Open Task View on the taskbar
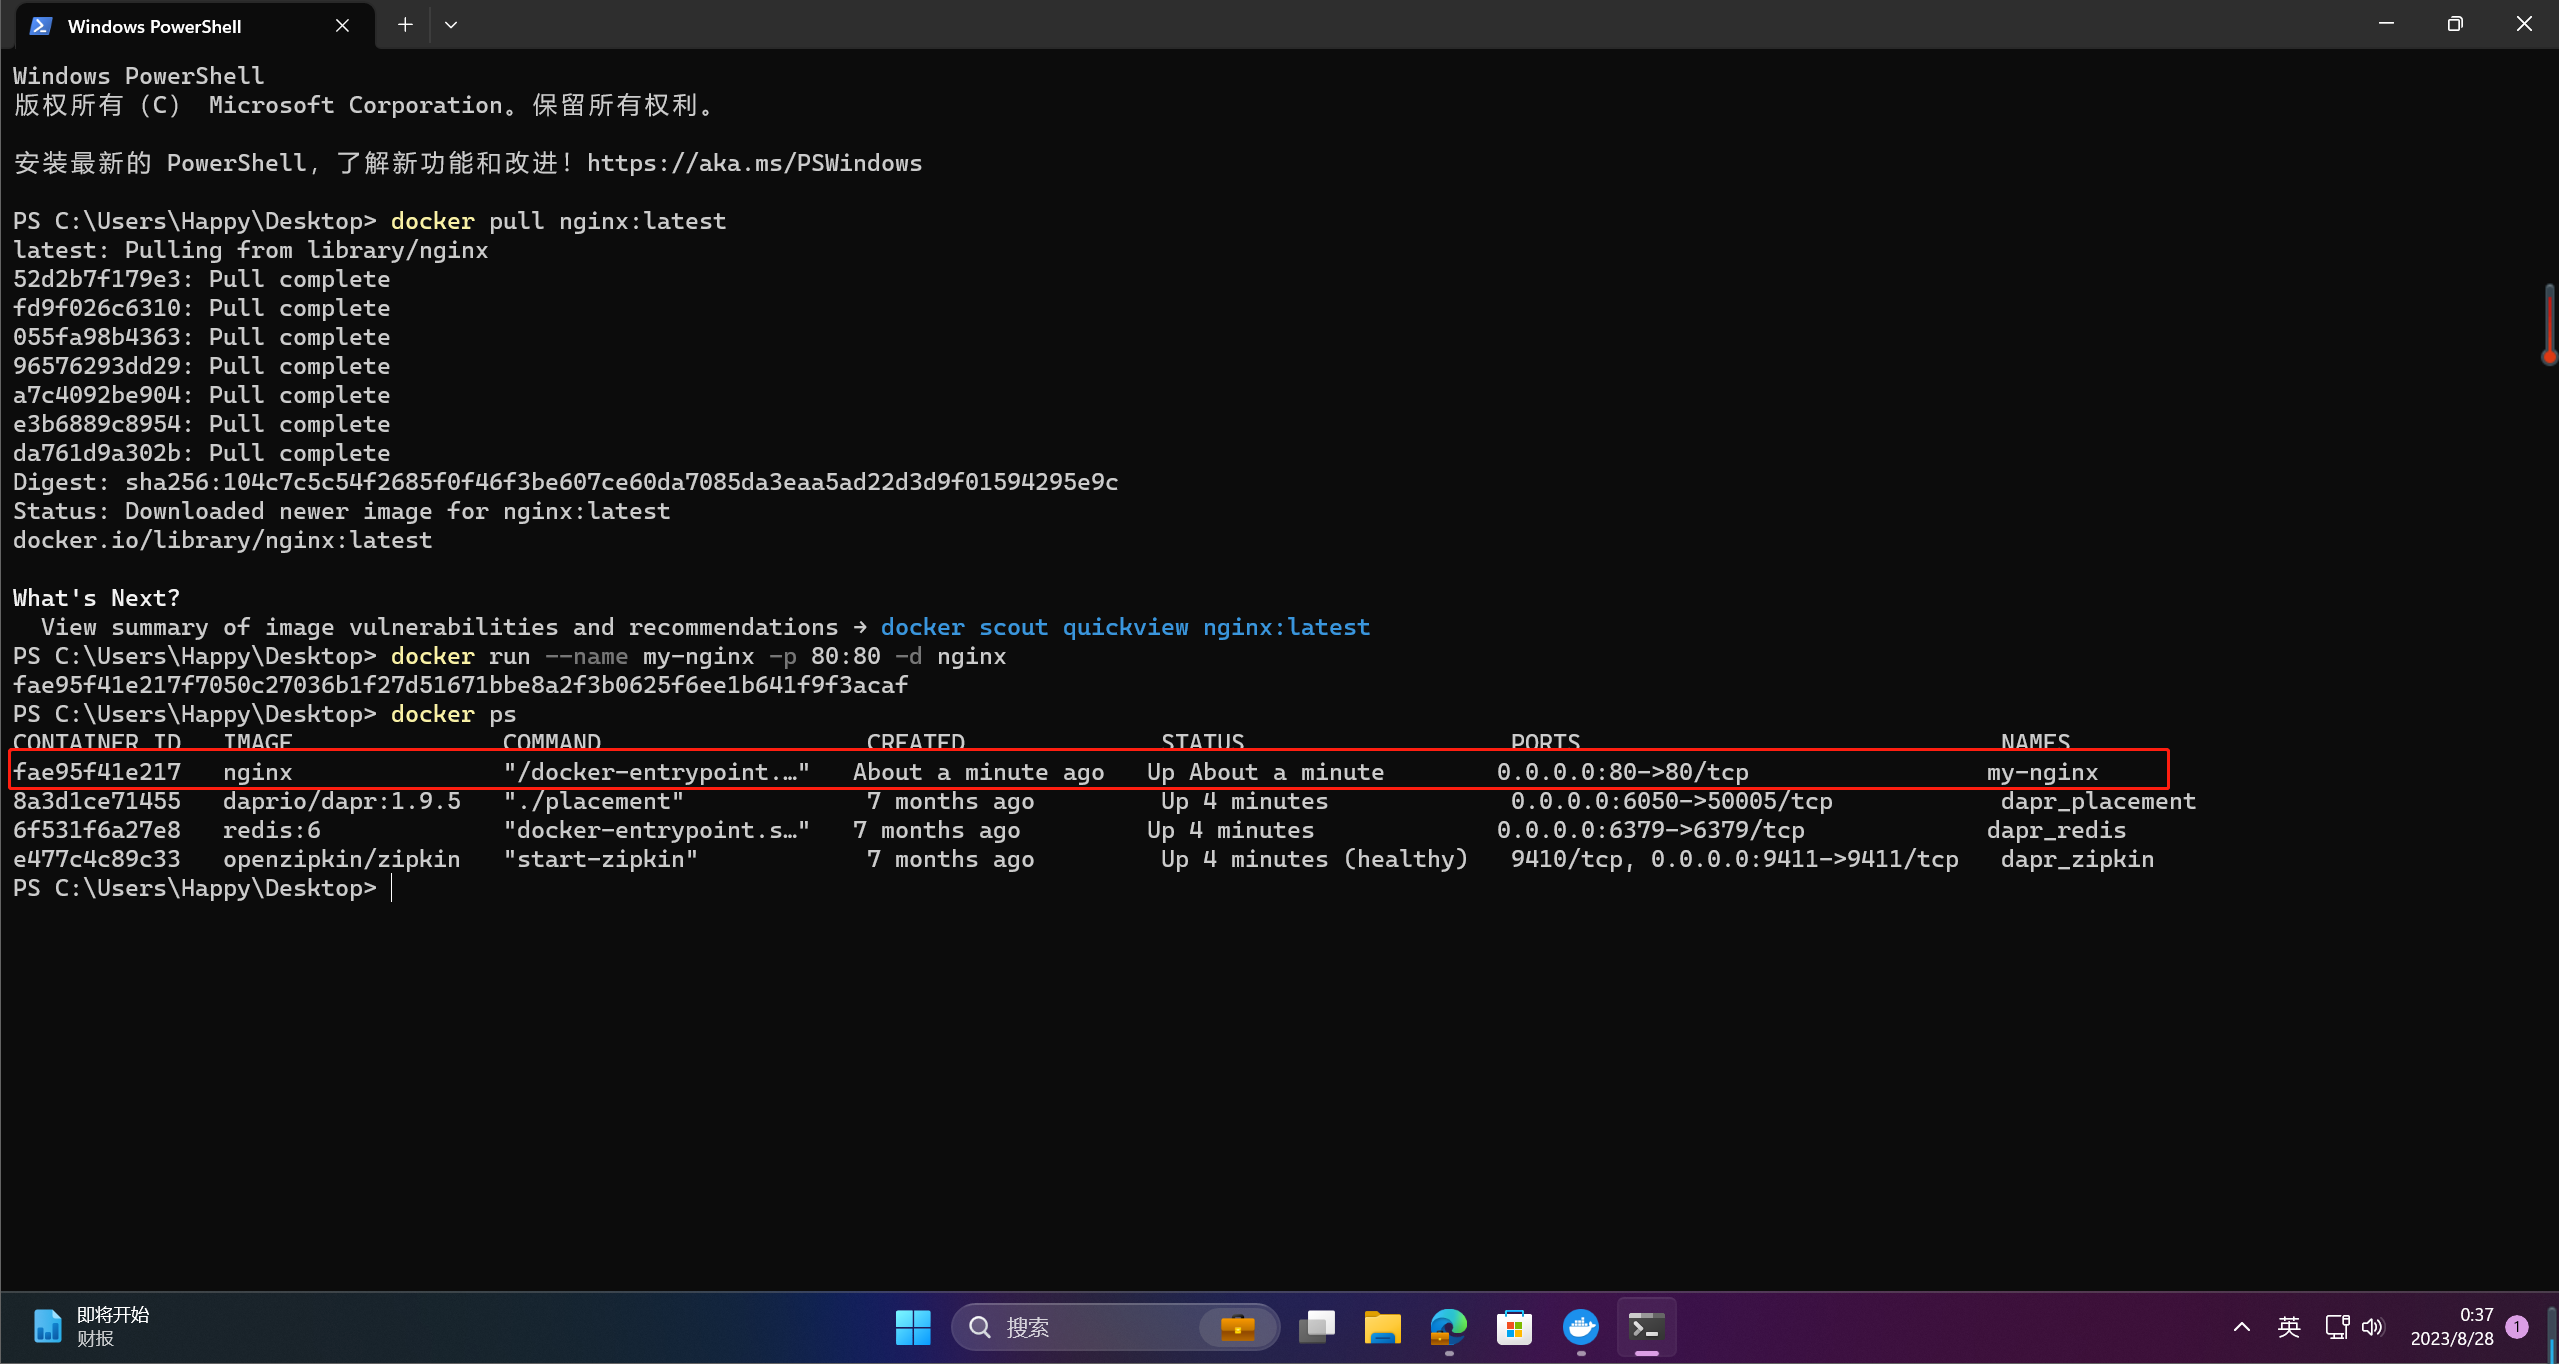This screenshot has height=1364, width=2559. pyautogui.click(x=1317, y=1327)
